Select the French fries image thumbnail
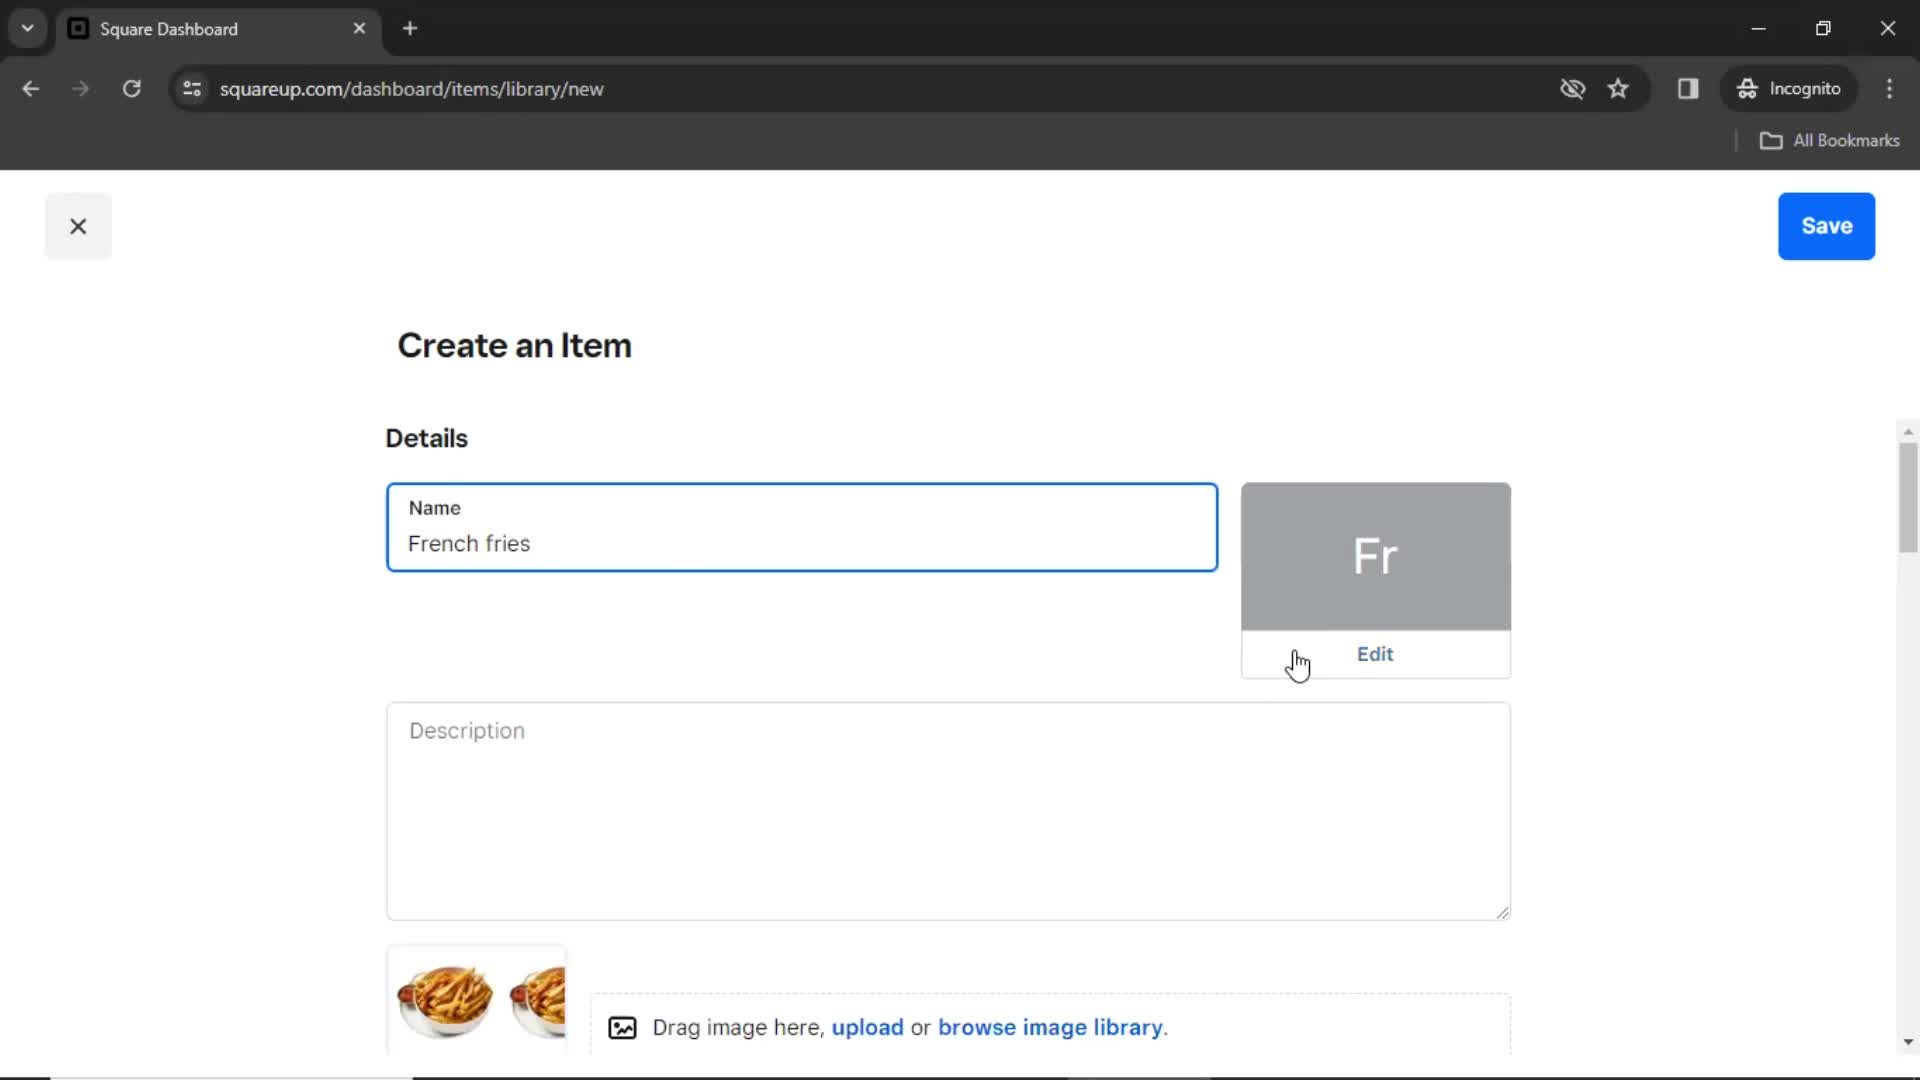 pos(476,999)
